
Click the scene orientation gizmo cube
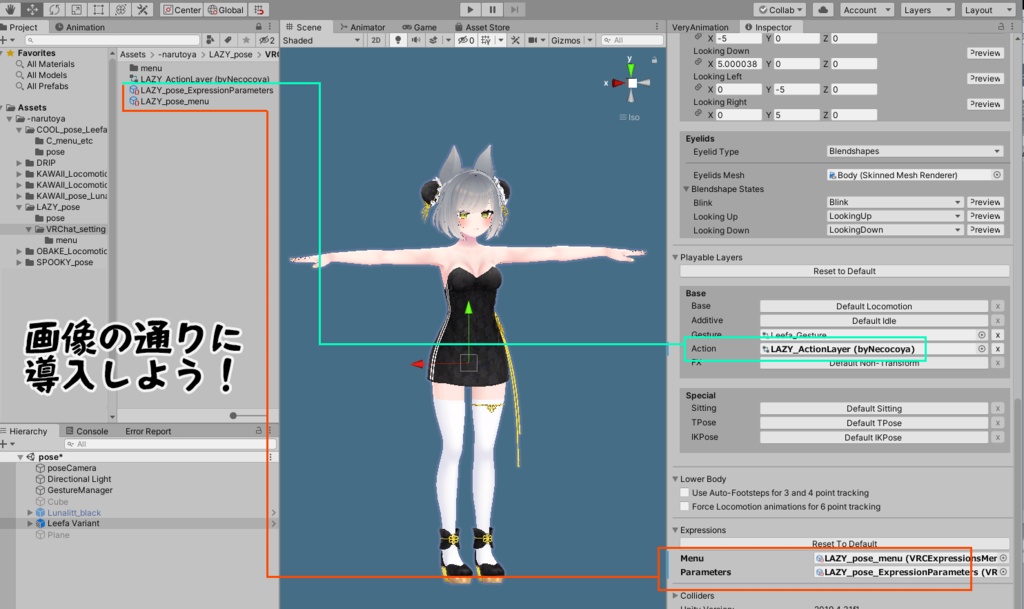(632, 83)
